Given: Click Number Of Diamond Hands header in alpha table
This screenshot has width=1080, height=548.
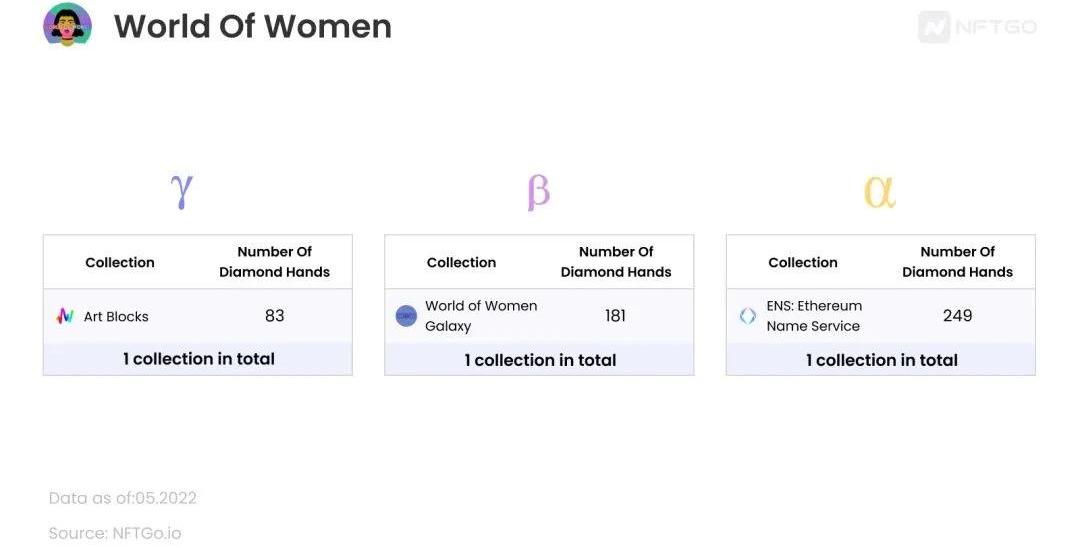Looking at the screenshot, I should point(957,262).
